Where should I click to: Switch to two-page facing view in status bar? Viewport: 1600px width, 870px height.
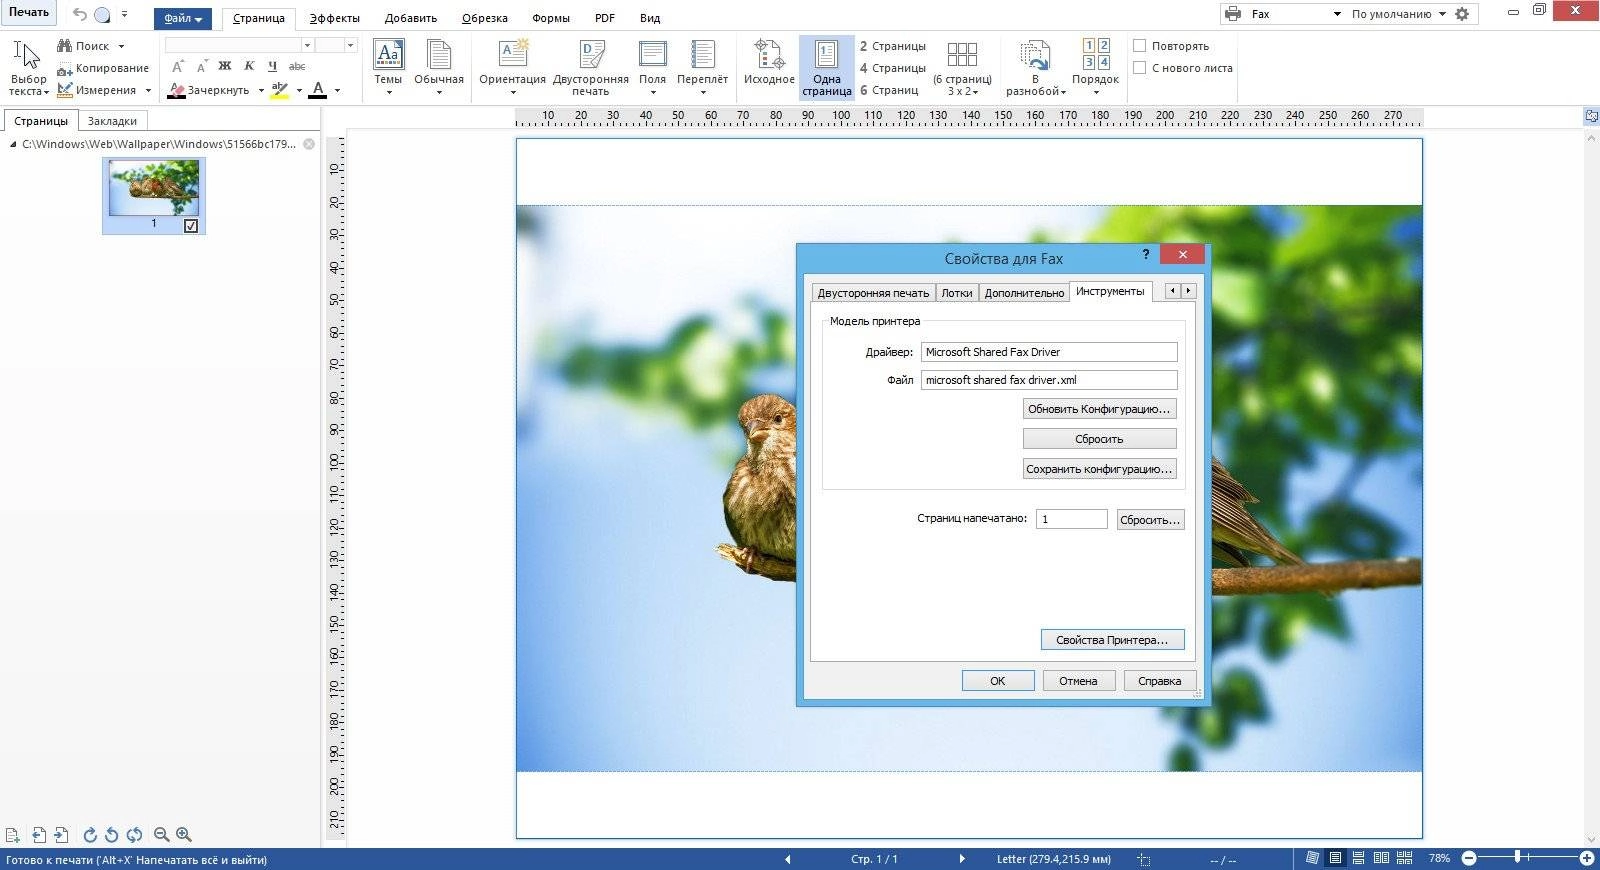coord(1381,859)
